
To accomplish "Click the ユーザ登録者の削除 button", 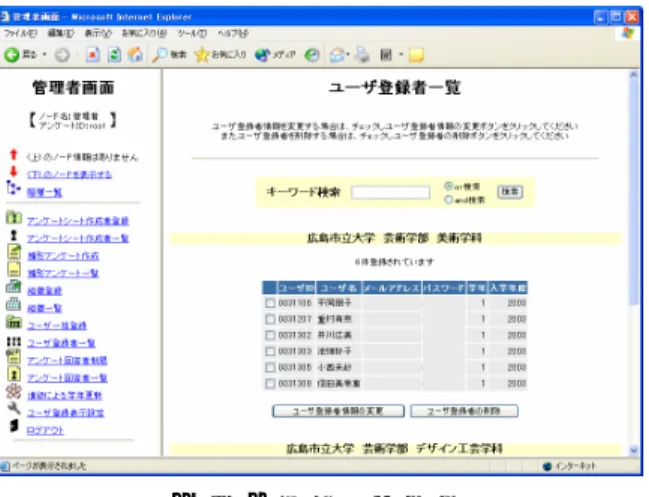I will click(x=464, y=411).
